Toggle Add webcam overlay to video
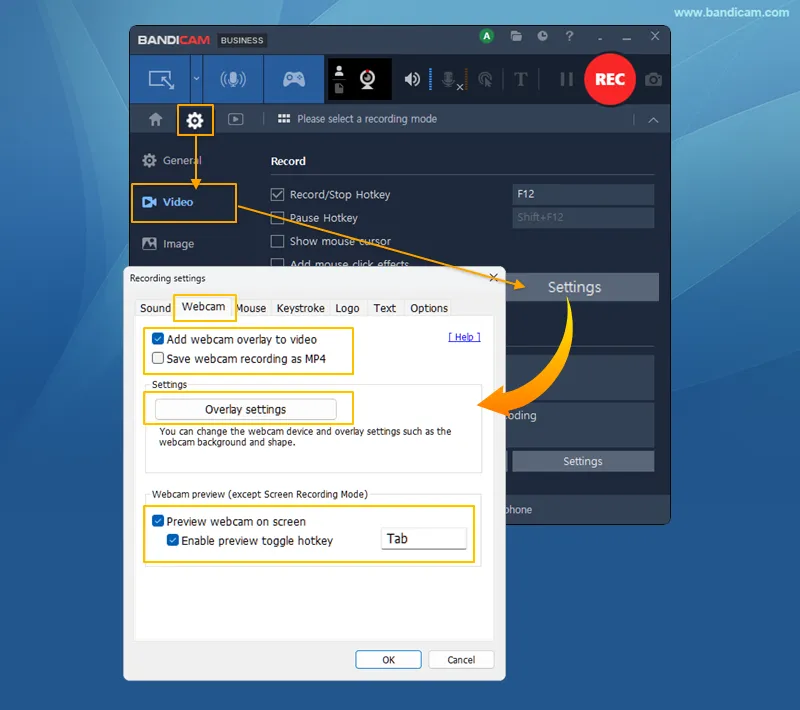800x710 pixels. coord(158,339)
